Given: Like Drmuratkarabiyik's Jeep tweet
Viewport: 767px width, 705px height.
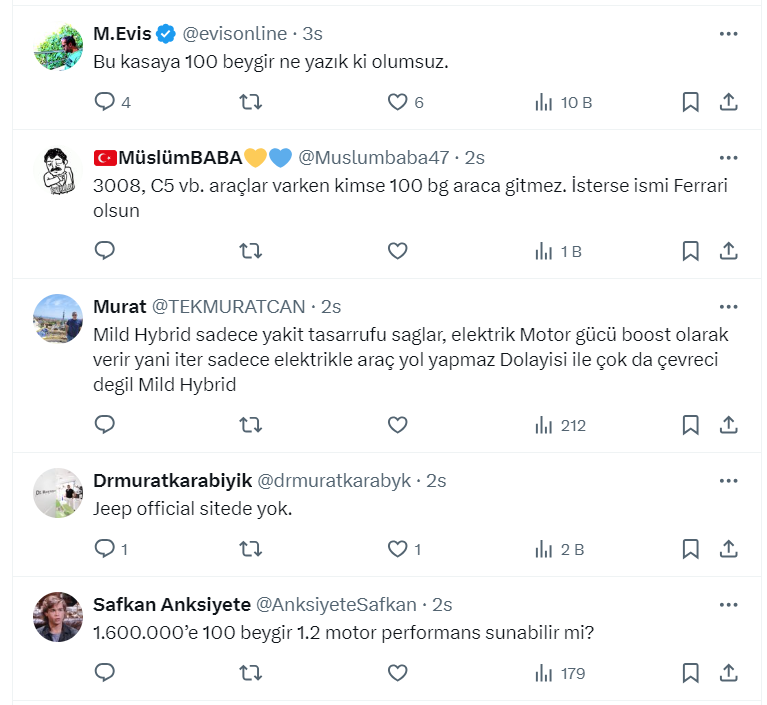Looking at the screenshot, I should tap(398, 549).
